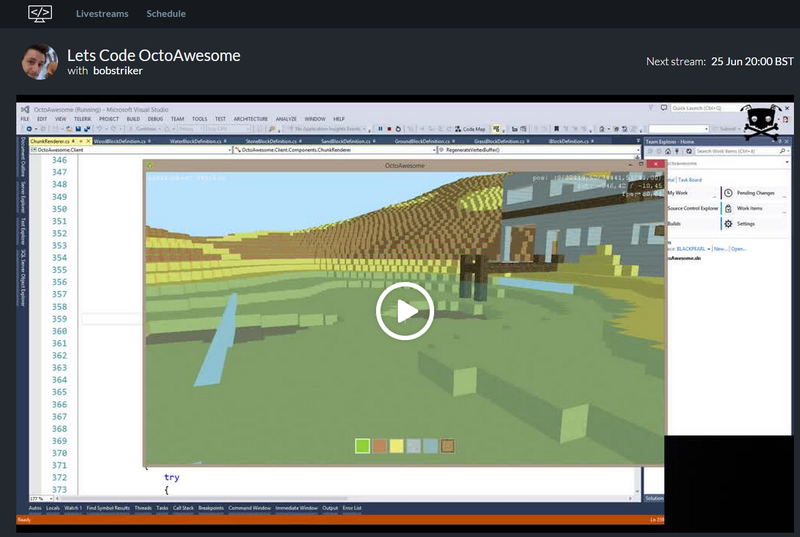Viewport: 800px width, 537px height.
Task: Click the Team Explorer Refresh icon
Action: [689, 151]
